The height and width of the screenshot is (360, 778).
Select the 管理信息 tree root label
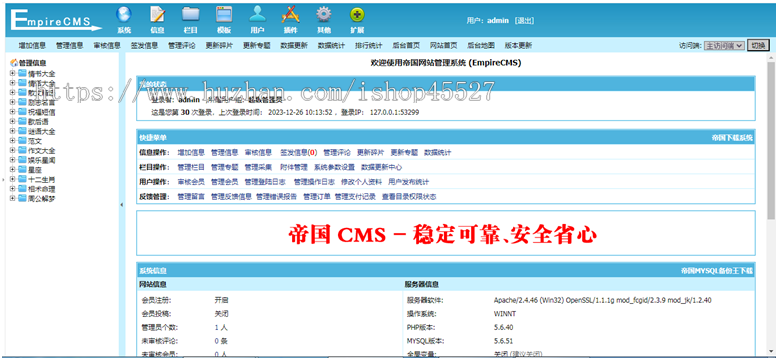tap(33, 63)
